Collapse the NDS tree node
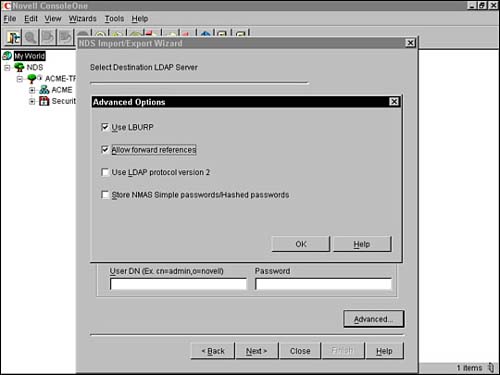Screen dimensions: 500x375 (x=7, y=68)
